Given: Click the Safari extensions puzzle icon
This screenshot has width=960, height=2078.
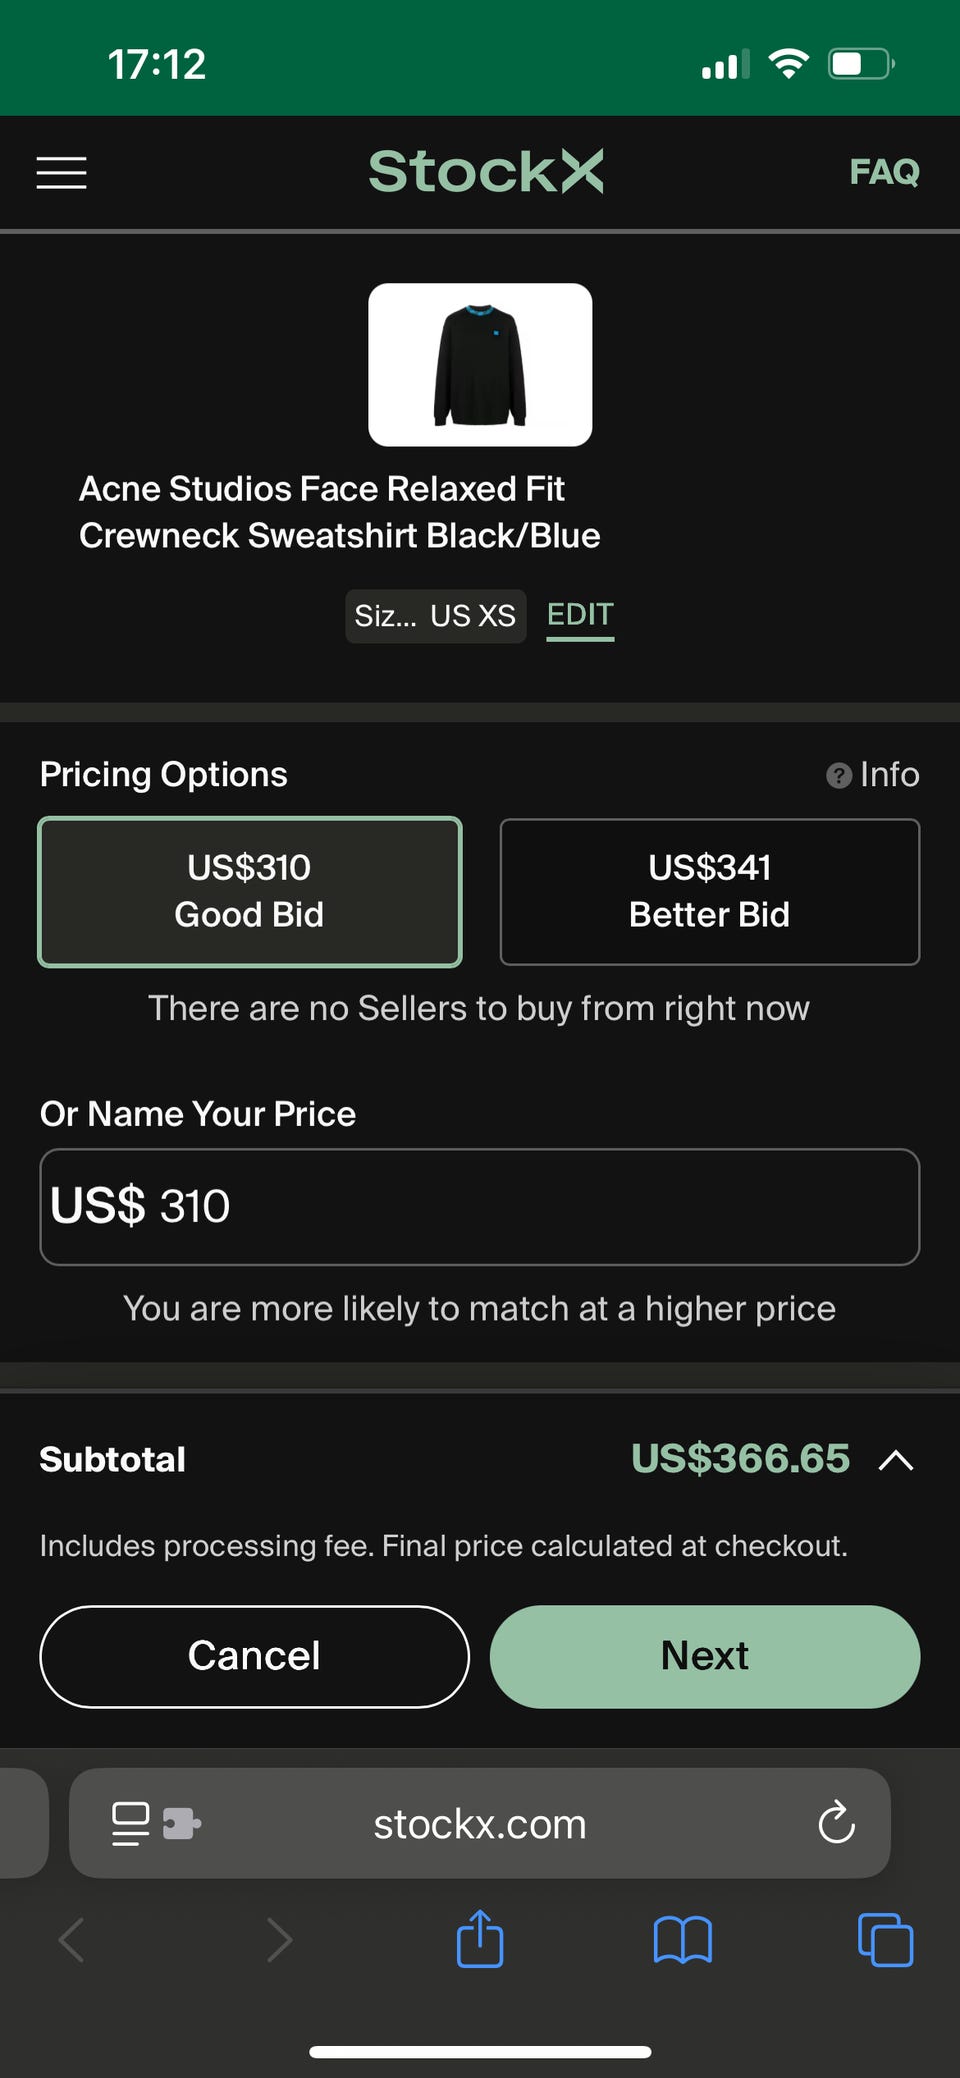Looking at the screenshot, I should pos(181,1823).
